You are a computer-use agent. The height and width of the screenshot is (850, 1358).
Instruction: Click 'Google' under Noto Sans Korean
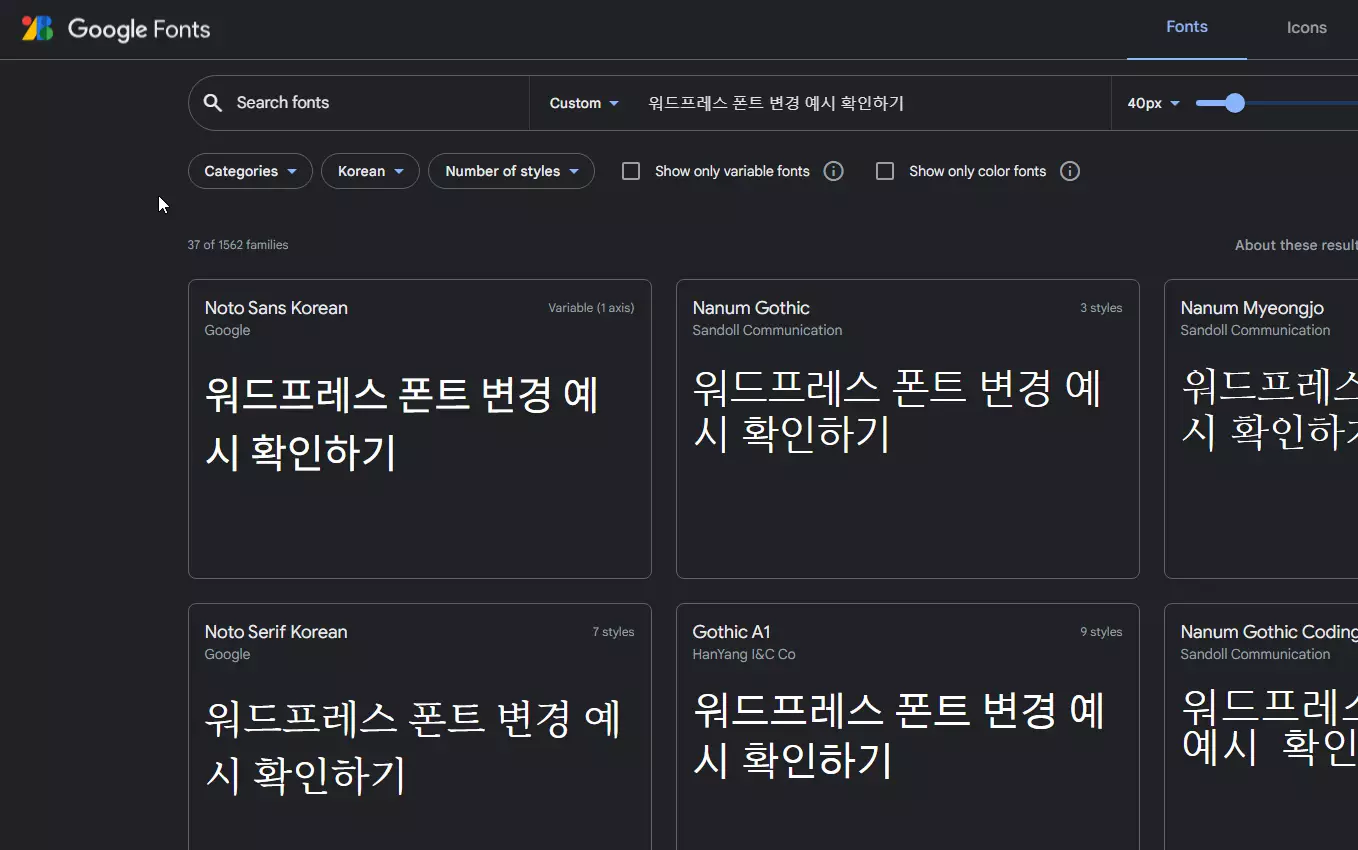tap(227, 330)
